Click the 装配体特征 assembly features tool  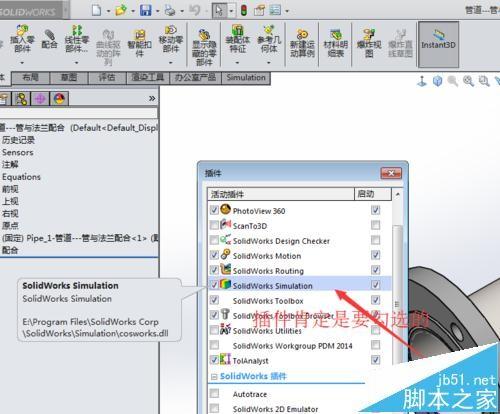tap(237, 39)
